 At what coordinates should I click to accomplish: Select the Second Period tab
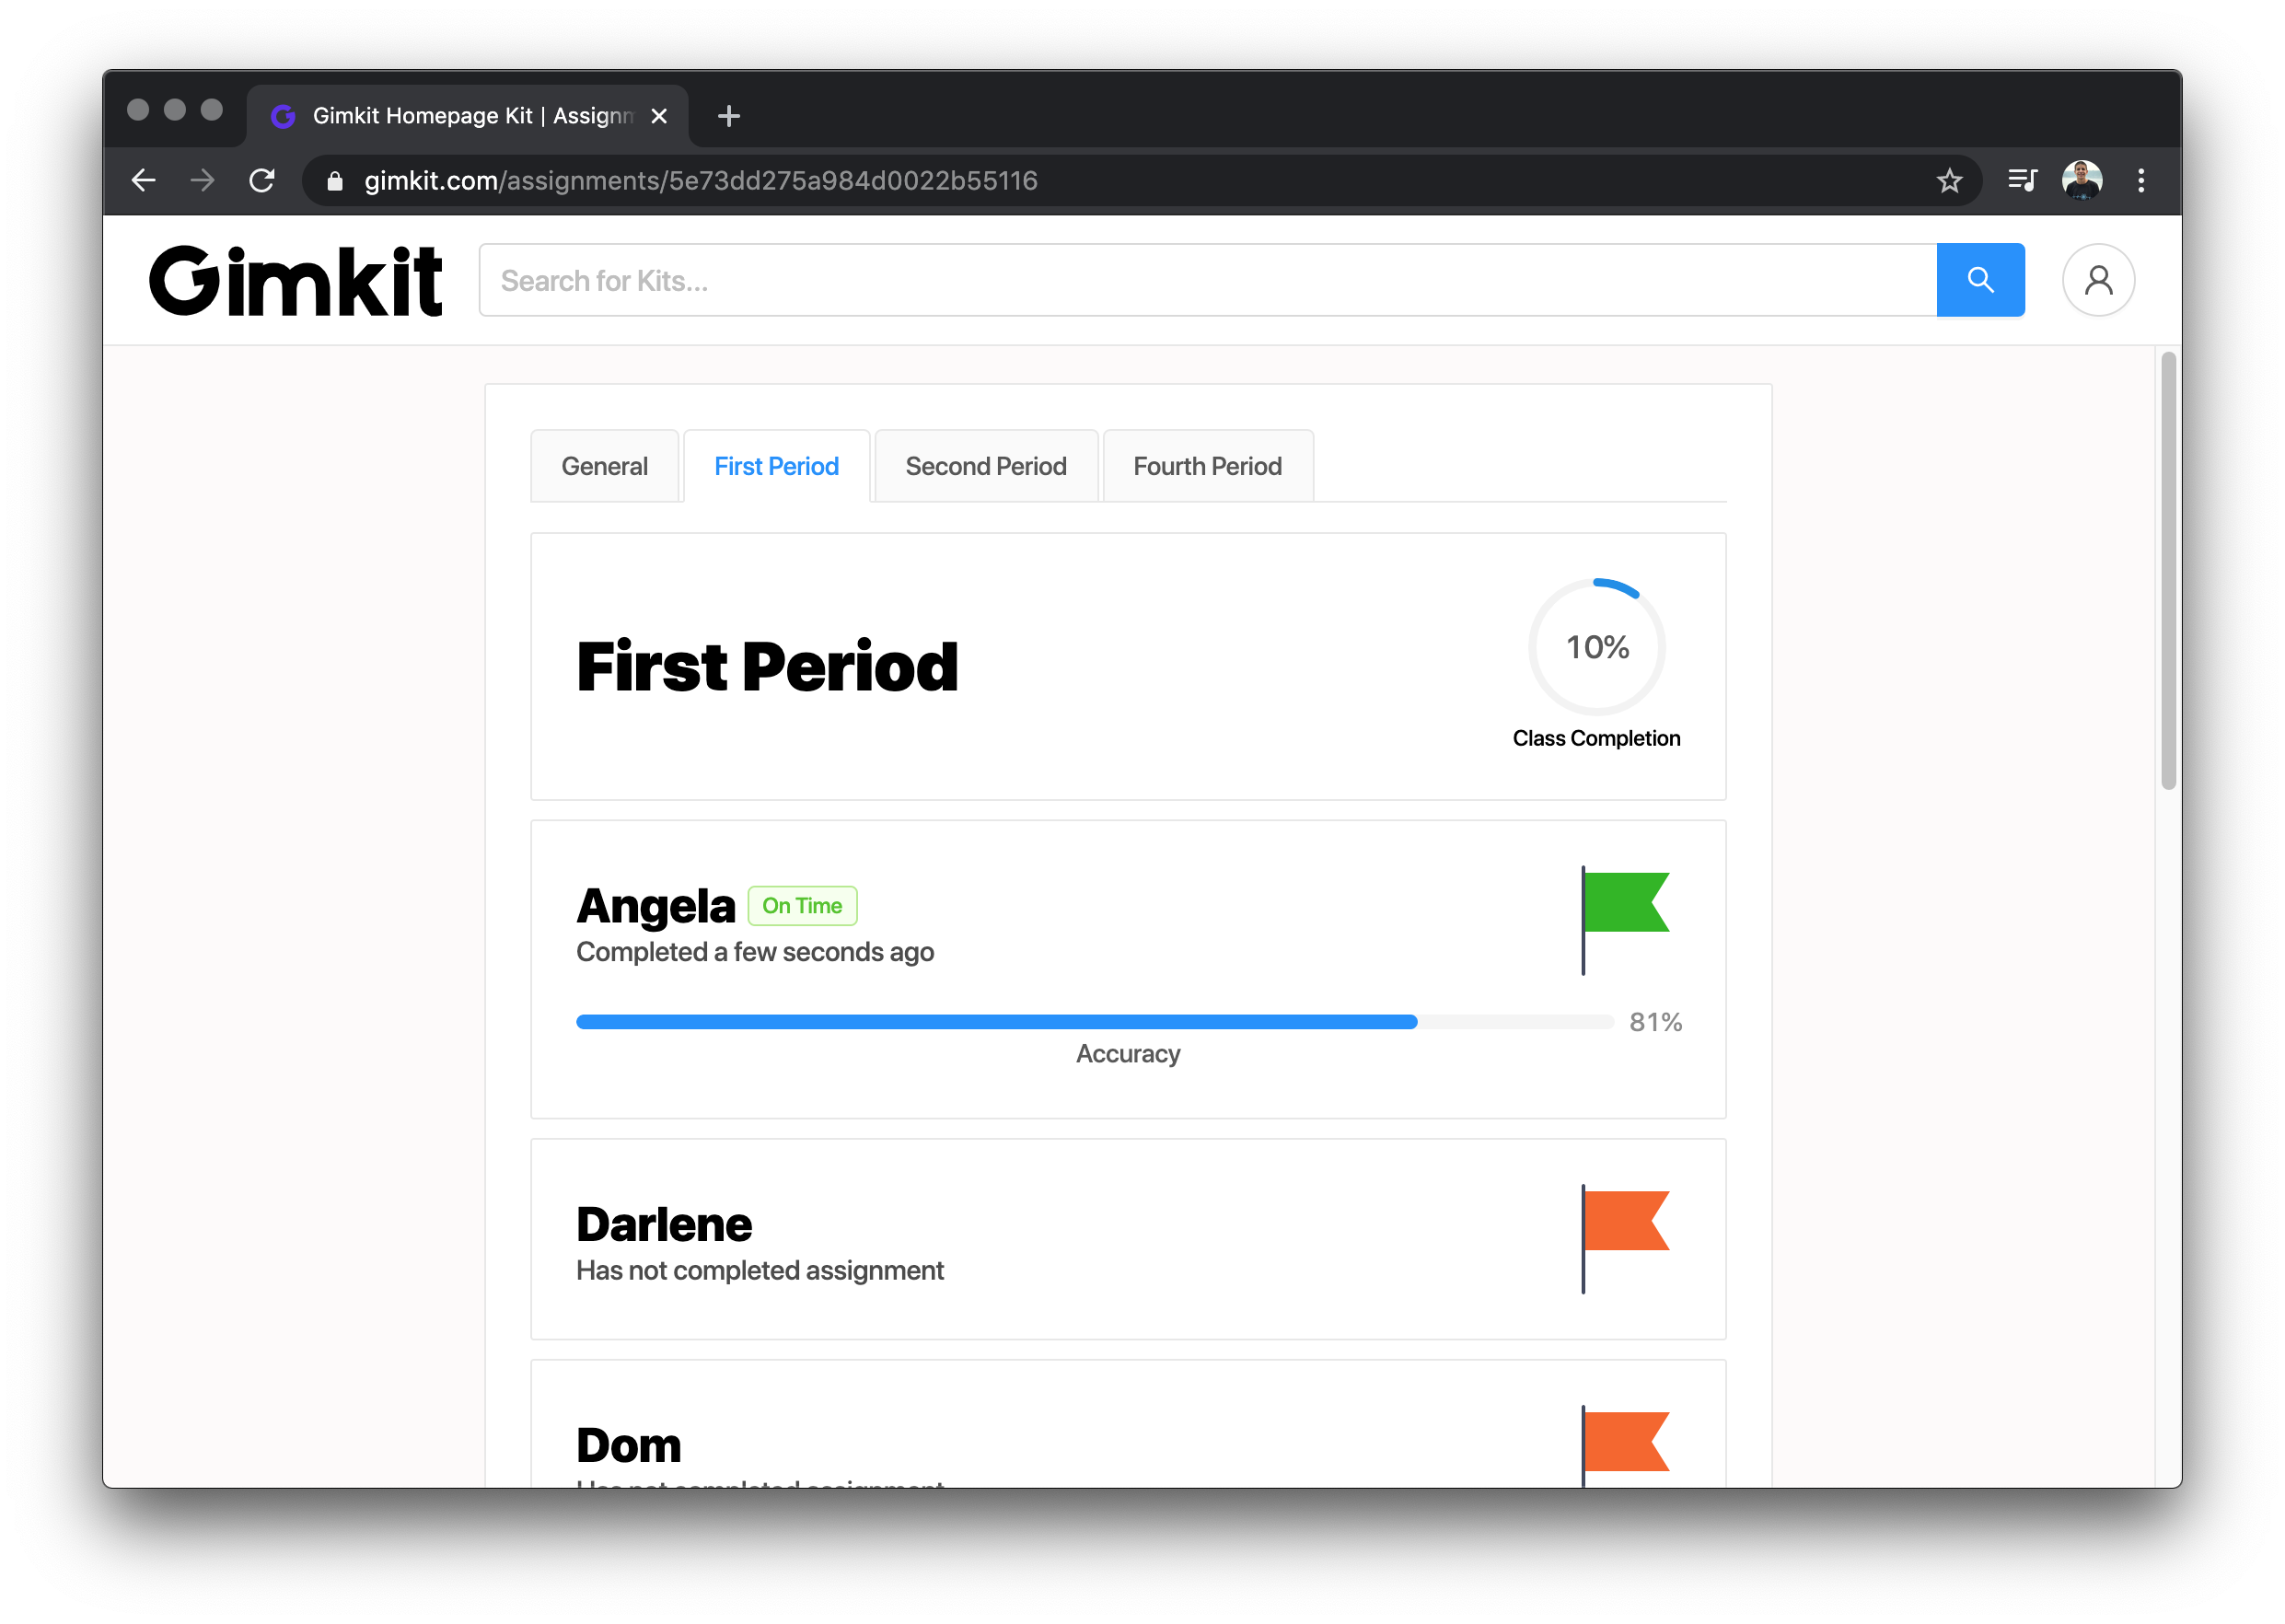tap(984, 466)
